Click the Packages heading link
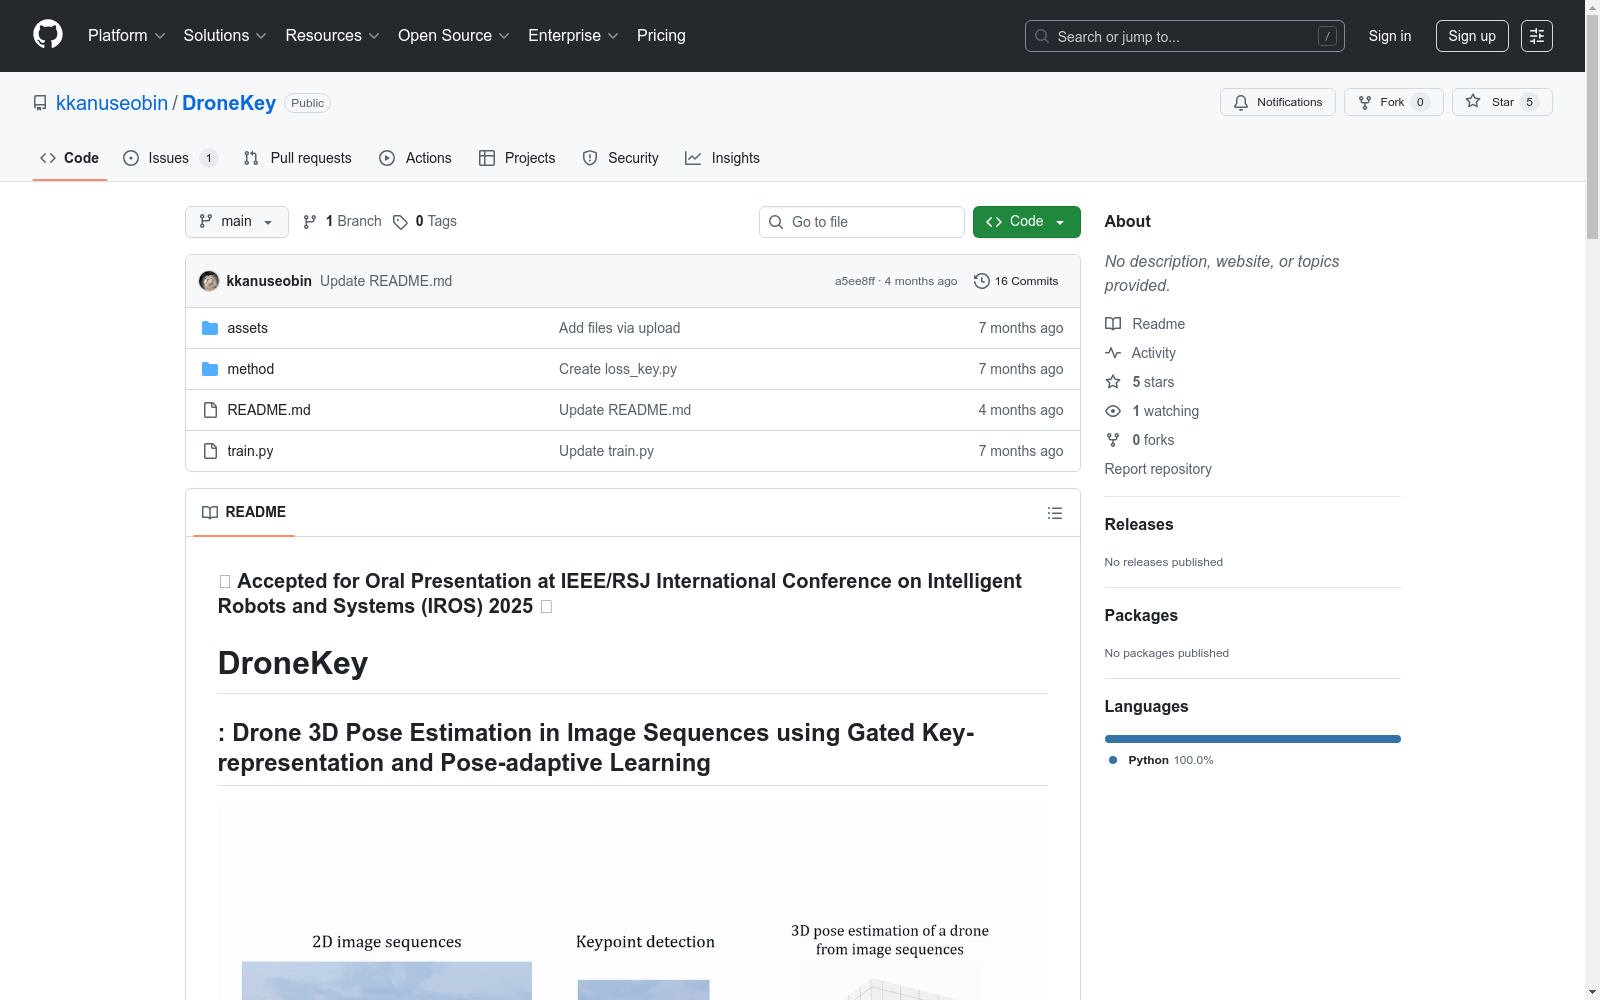 [1141, 615]
